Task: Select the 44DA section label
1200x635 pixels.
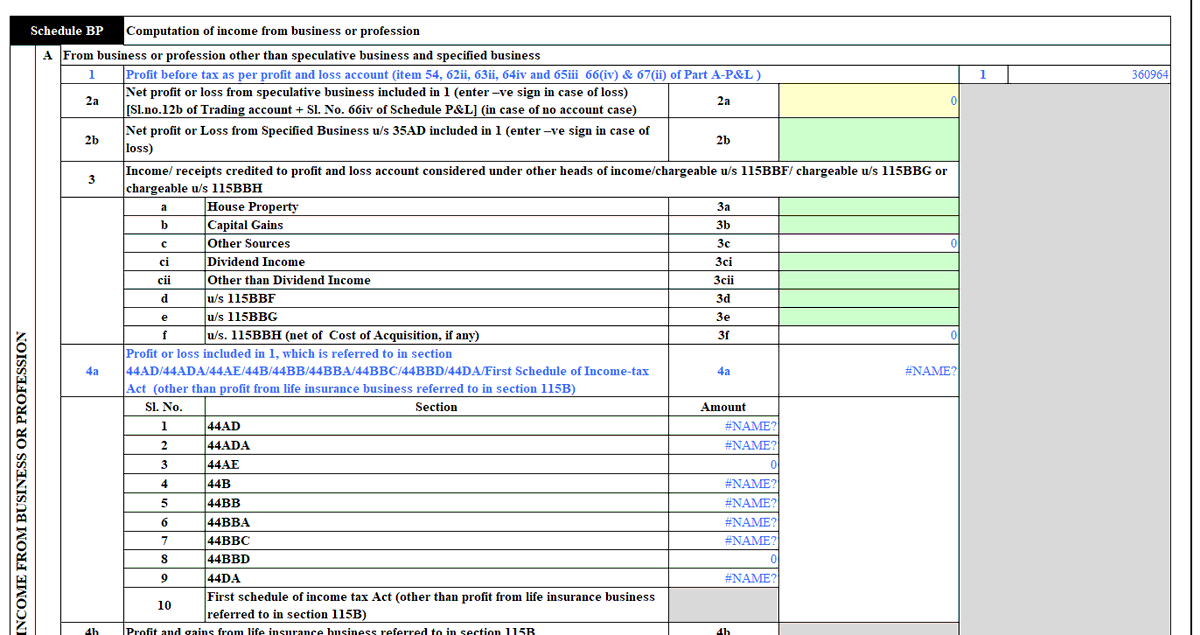Action: click(x=436, y=578)
